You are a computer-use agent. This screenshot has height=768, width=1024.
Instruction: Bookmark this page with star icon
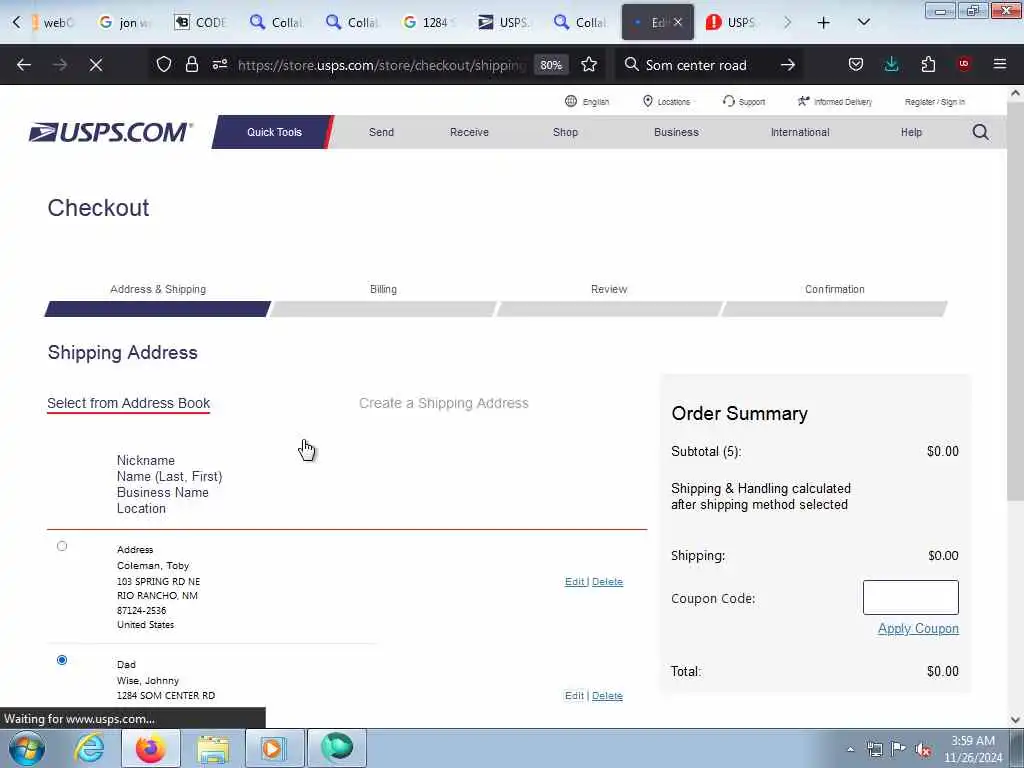pos(589,65)
